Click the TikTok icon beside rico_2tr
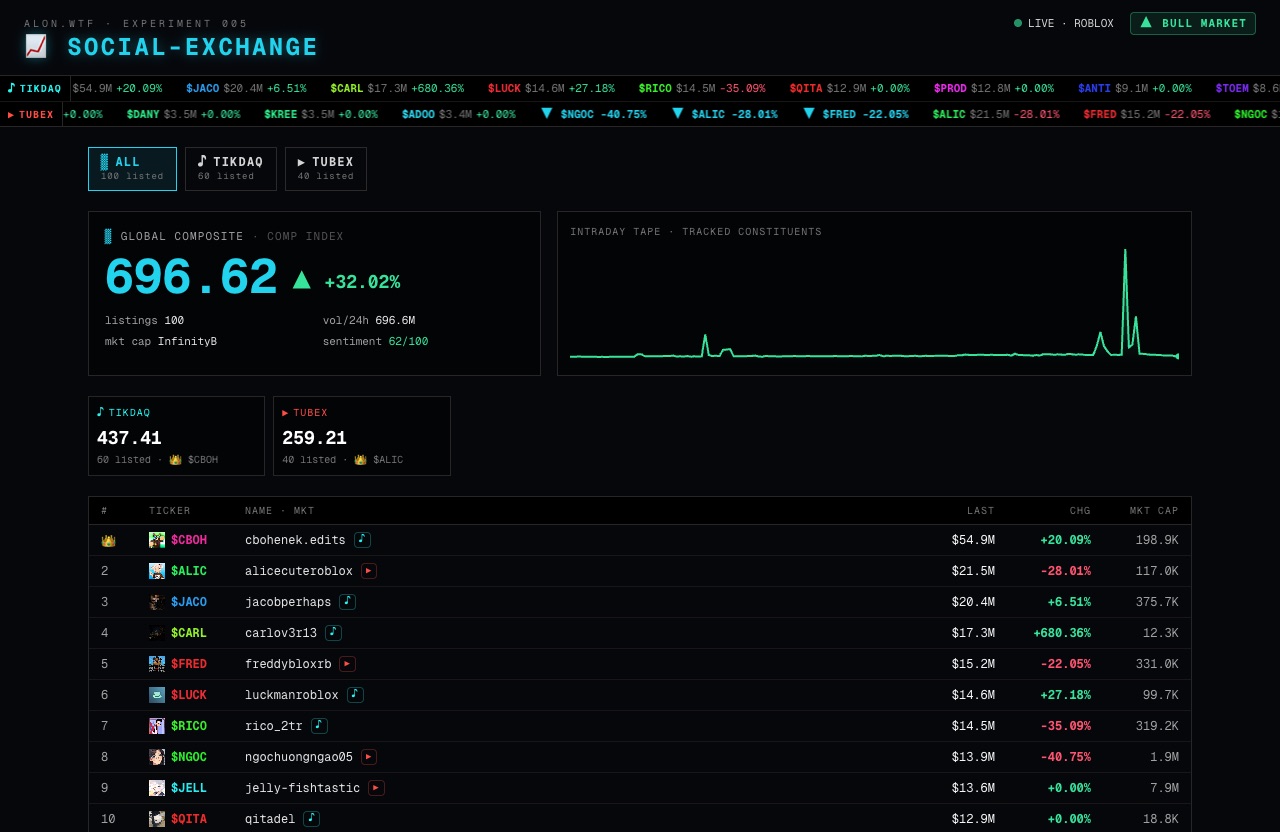The width and height of the screenshot is (1280, 832). coord(319,726)
